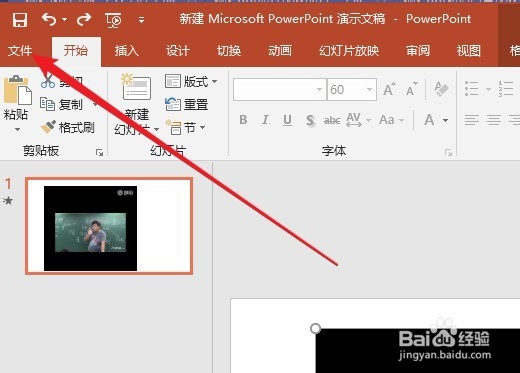Click the AV character spacing icon
This screenshot has height=373, width=520.
point(354,120)
